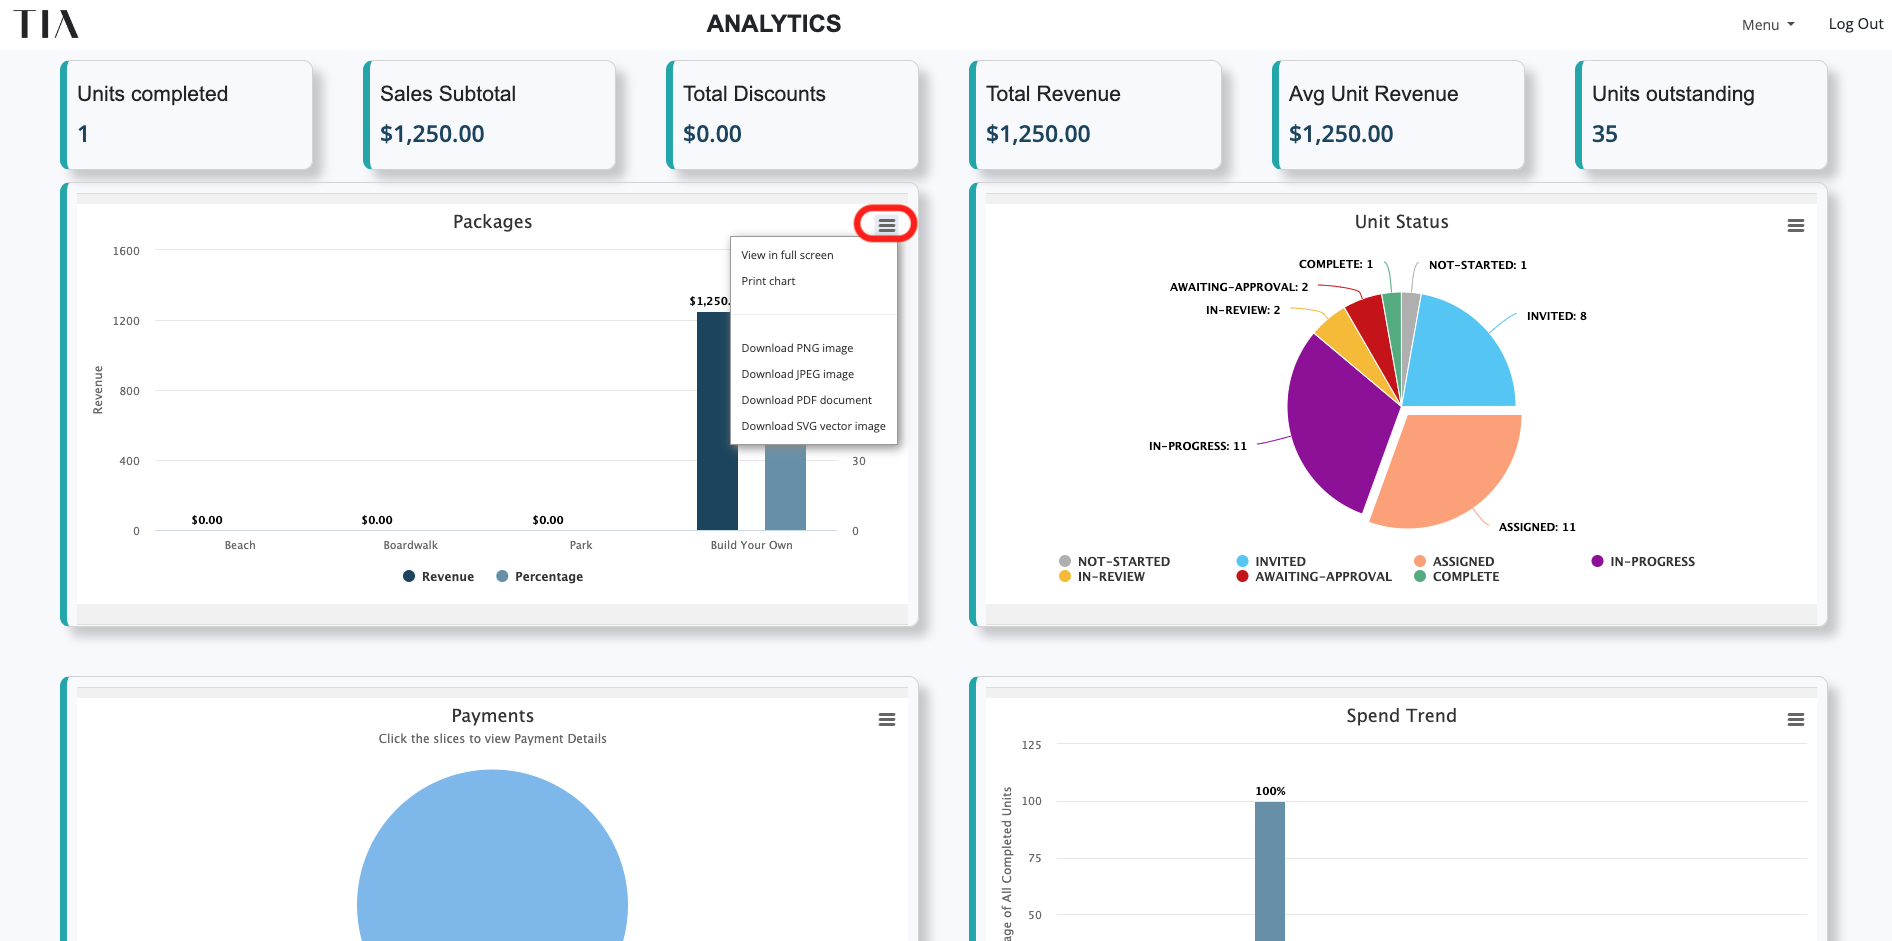Click the Build Your Own axis label
Viewport: 1892px width, 941px height.
[x=751, y=545]
